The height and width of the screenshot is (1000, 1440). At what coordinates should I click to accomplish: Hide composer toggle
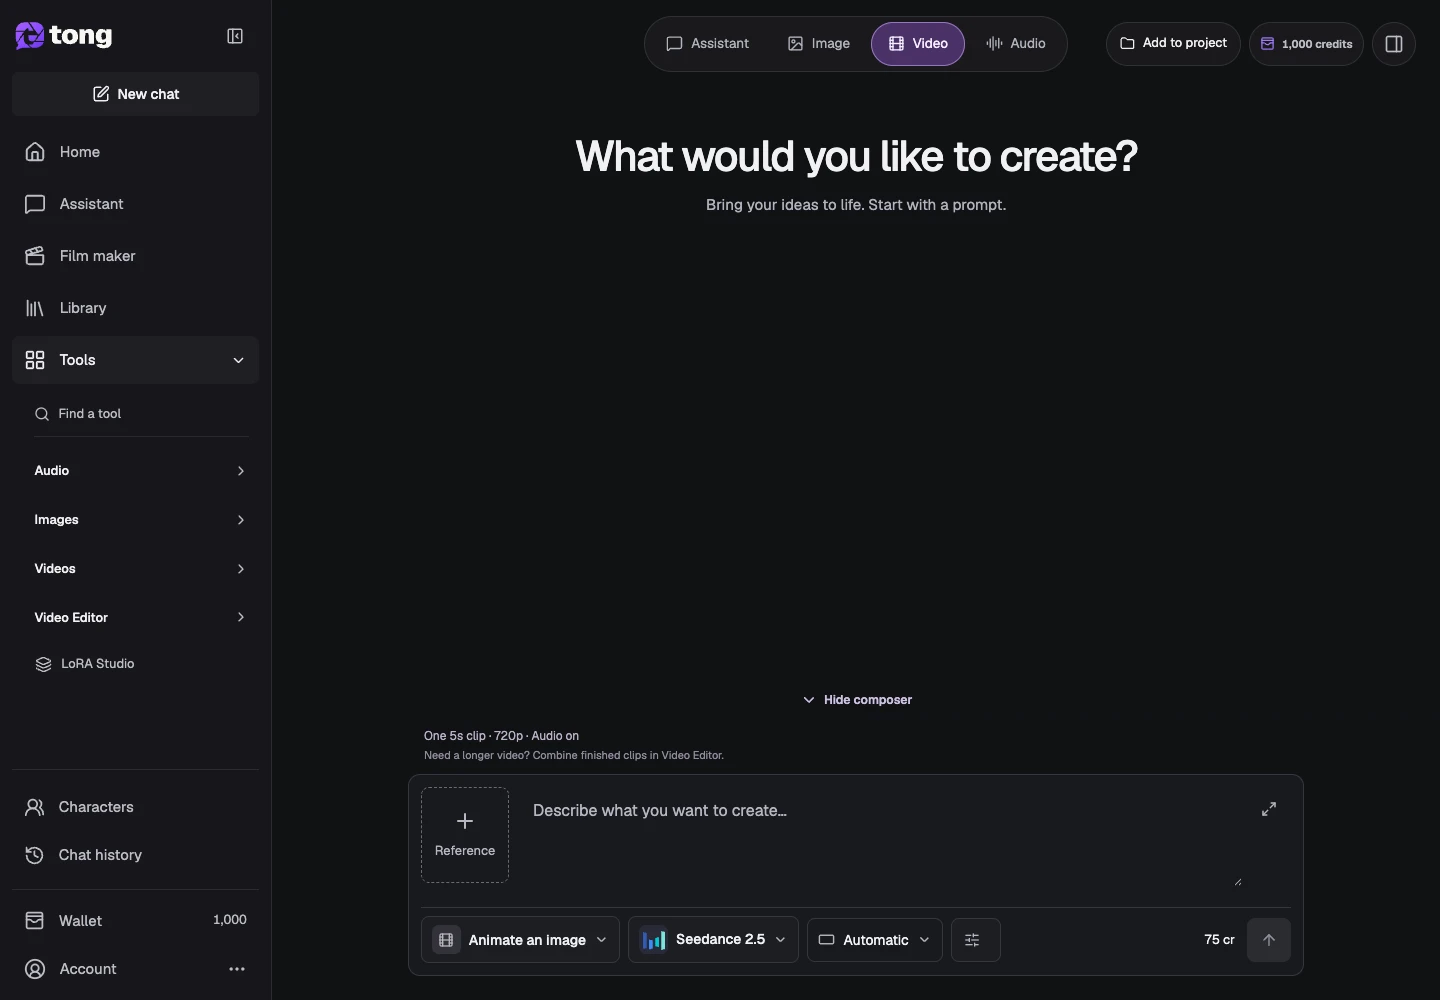coord(858,700)
